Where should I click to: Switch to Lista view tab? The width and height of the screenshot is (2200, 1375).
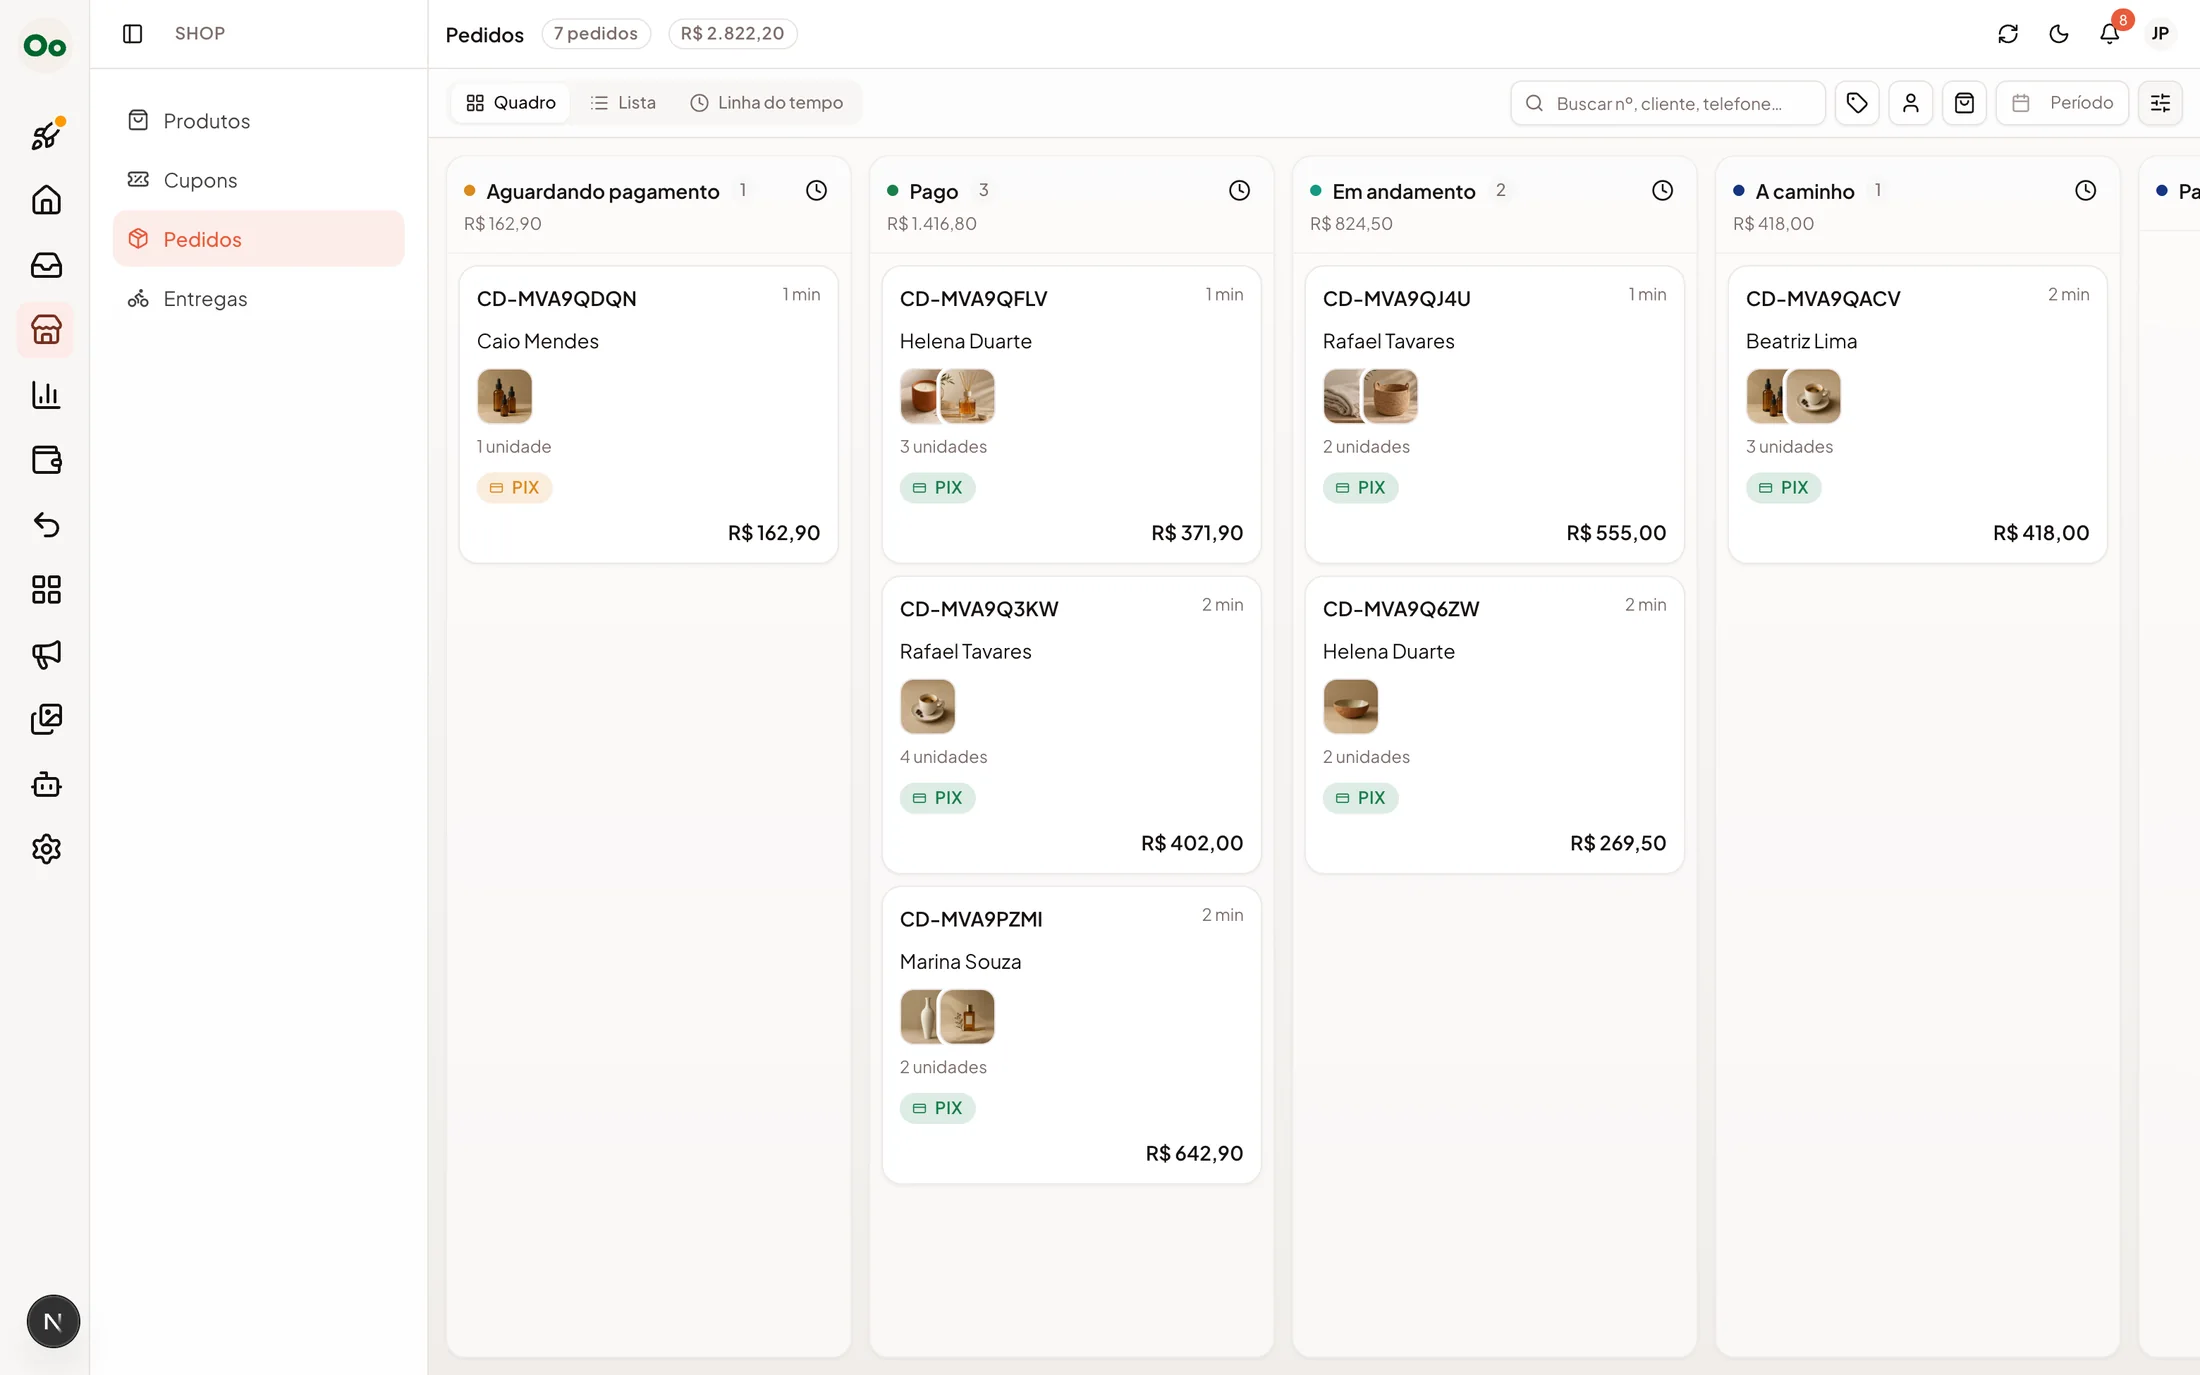[x=623, y=103]
